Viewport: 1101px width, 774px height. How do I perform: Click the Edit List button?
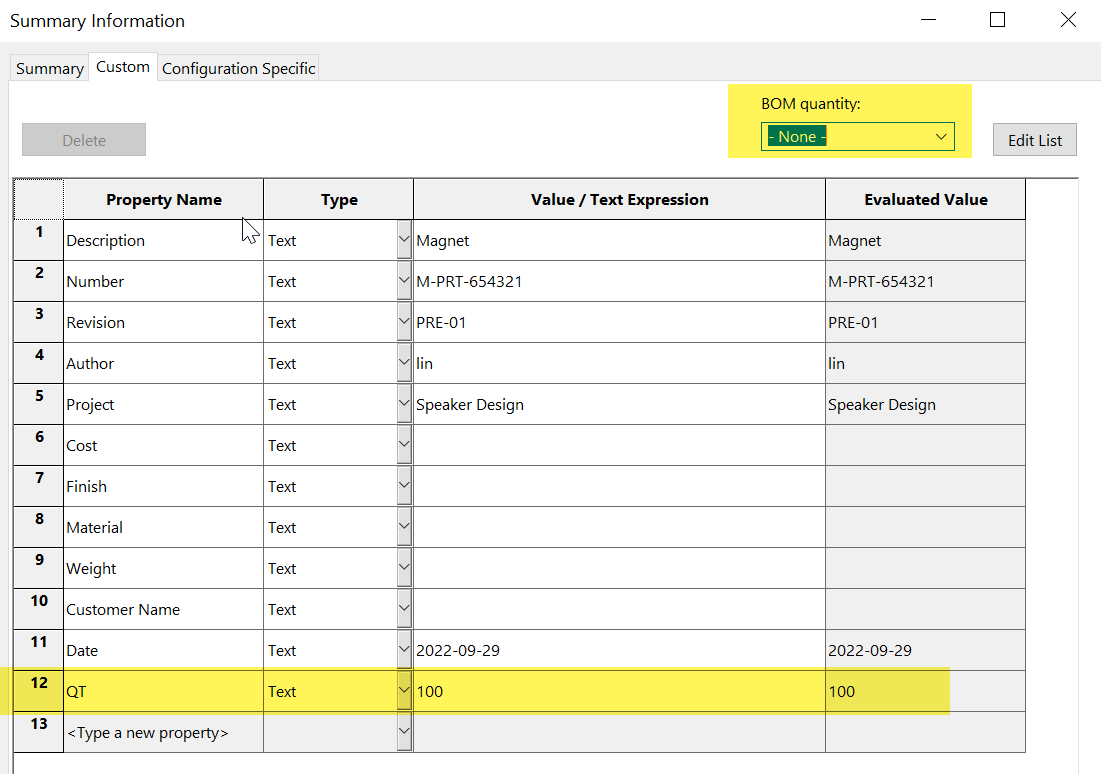coord(1034,139)
